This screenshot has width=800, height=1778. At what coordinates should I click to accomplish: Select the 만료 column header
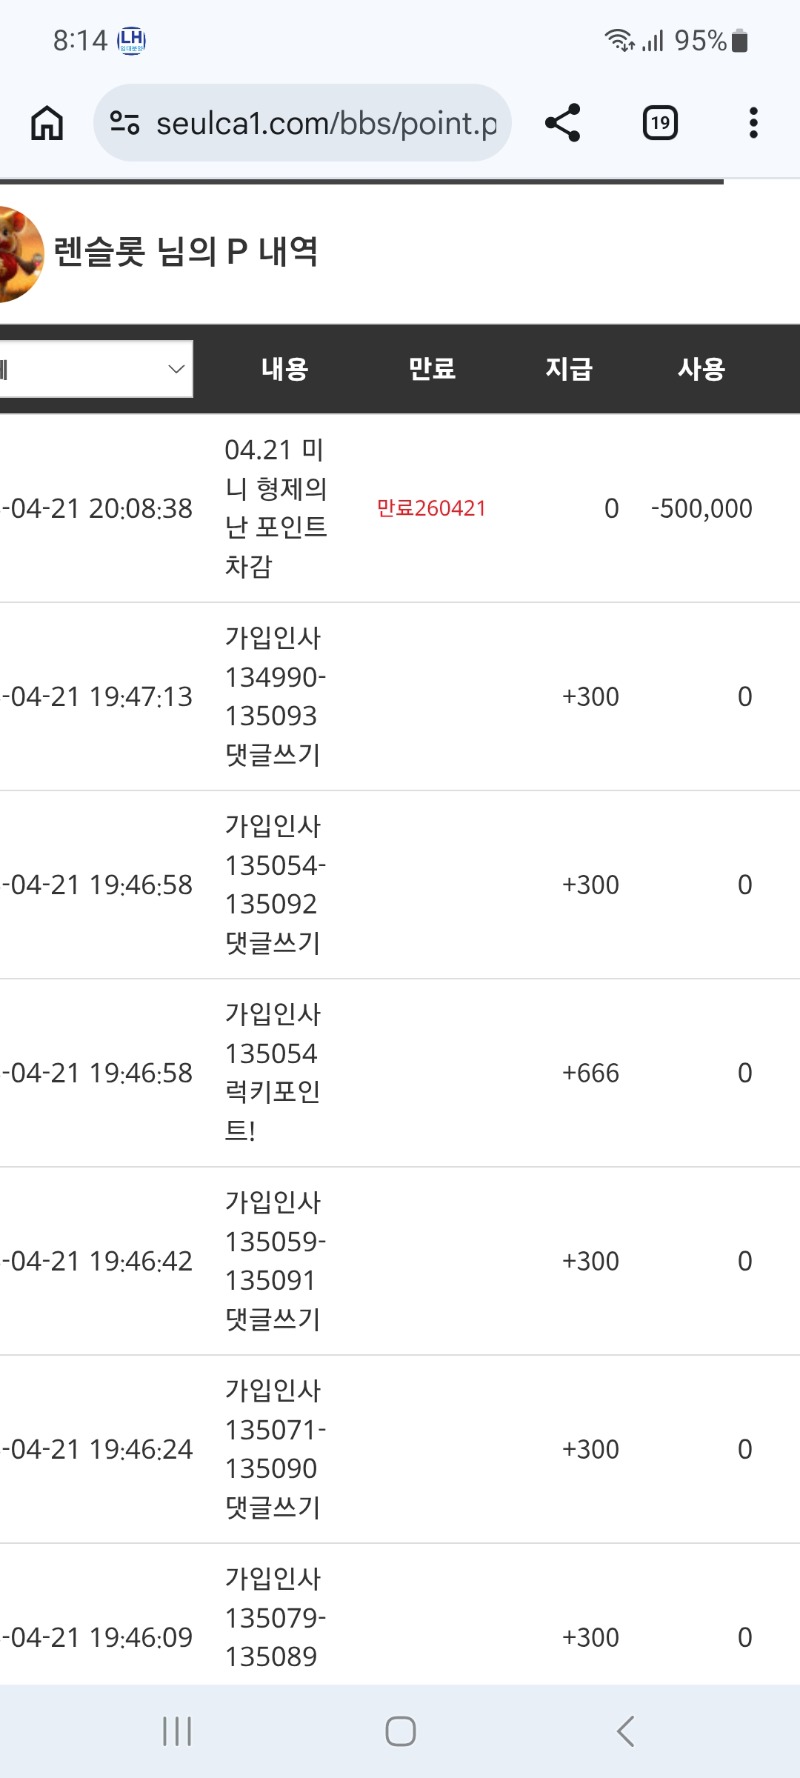(432, 369)
